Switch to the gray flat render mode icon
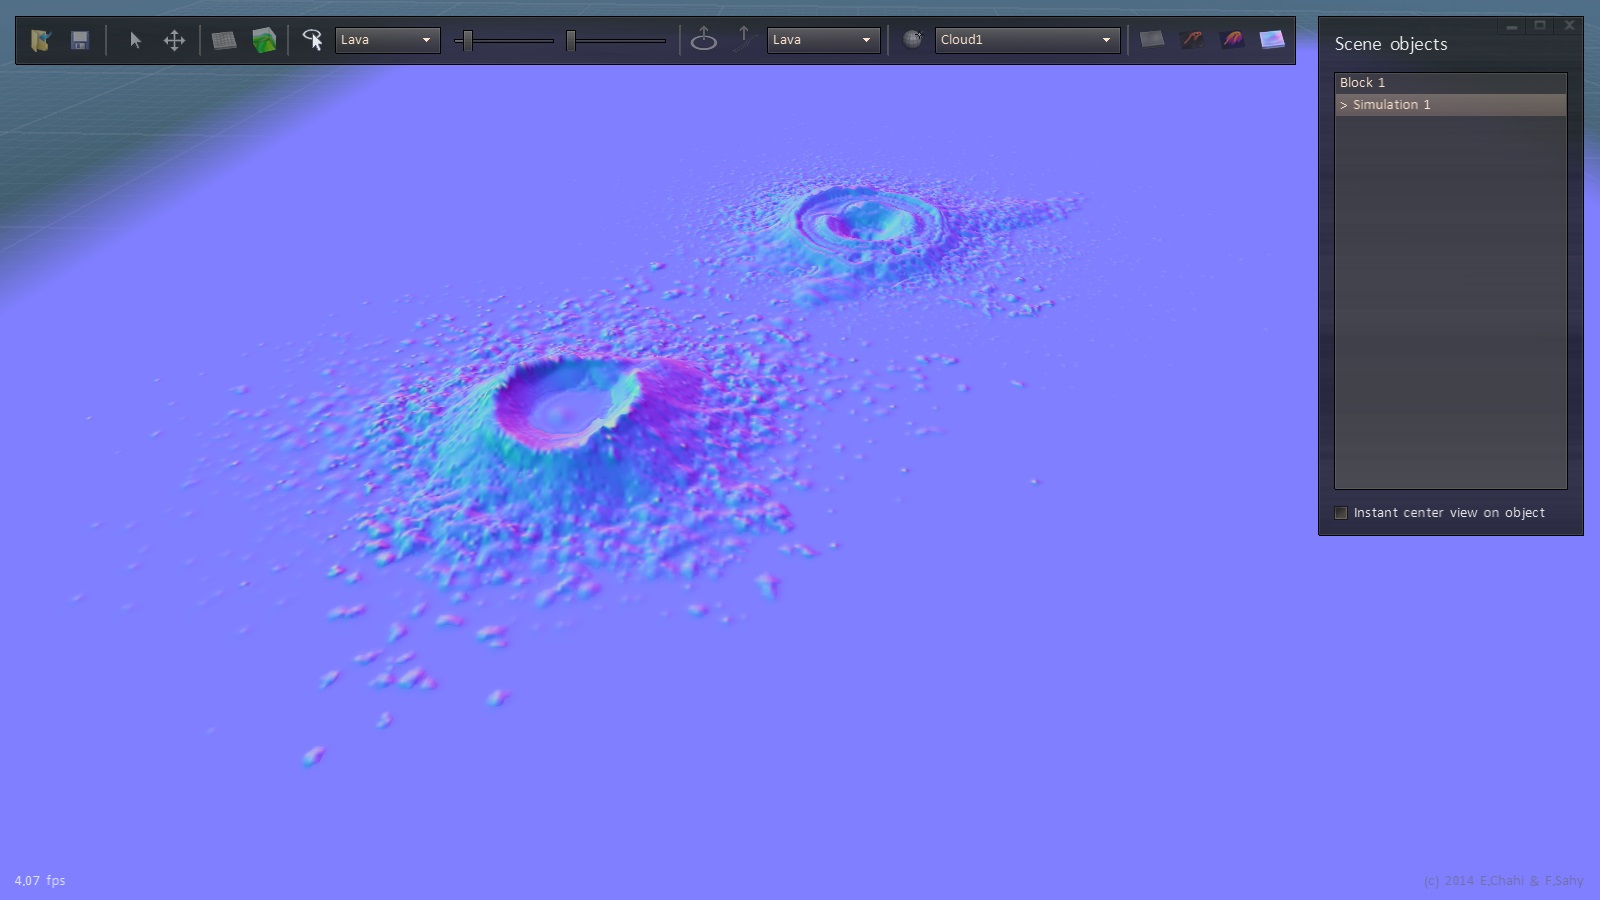 [1152, 39]
